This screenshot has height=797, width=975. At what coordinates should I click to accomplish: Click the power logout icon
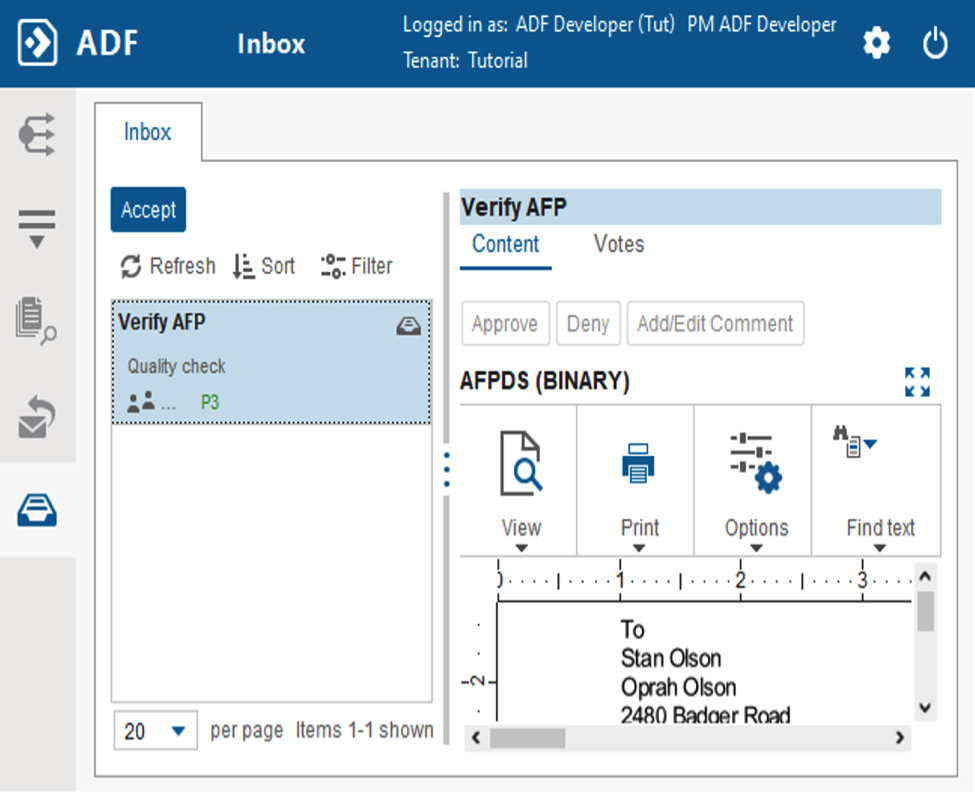point(935,44)
